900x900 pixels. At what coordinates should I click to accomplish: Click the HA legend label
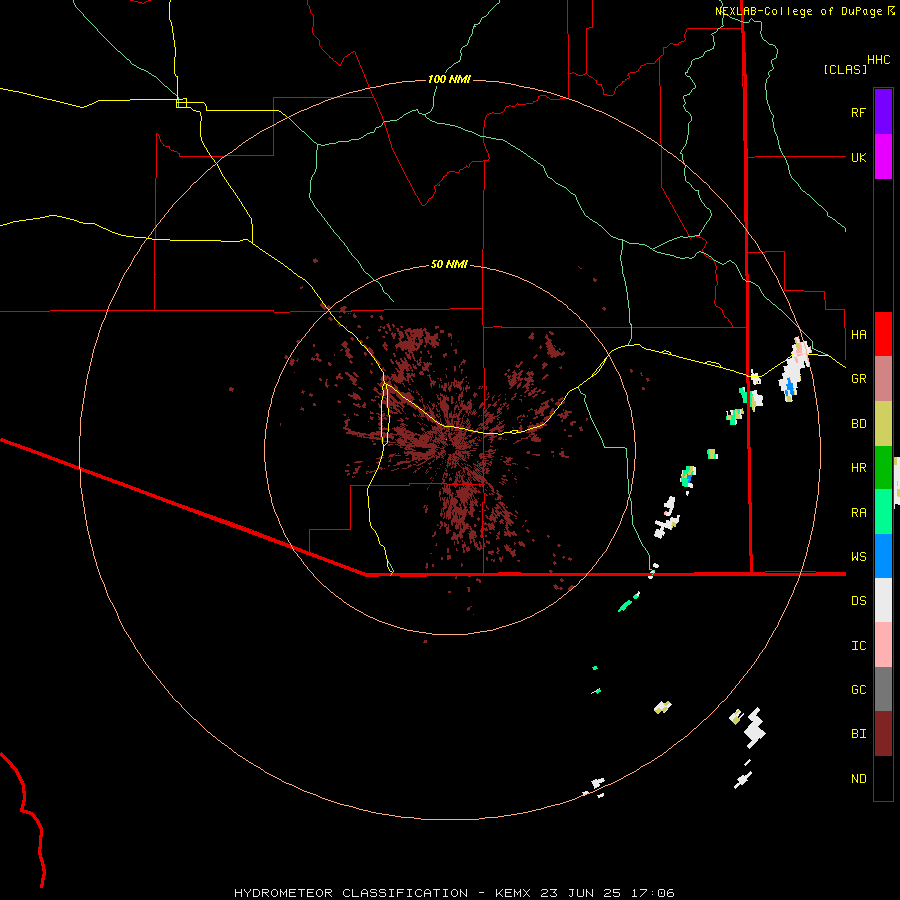858,334
